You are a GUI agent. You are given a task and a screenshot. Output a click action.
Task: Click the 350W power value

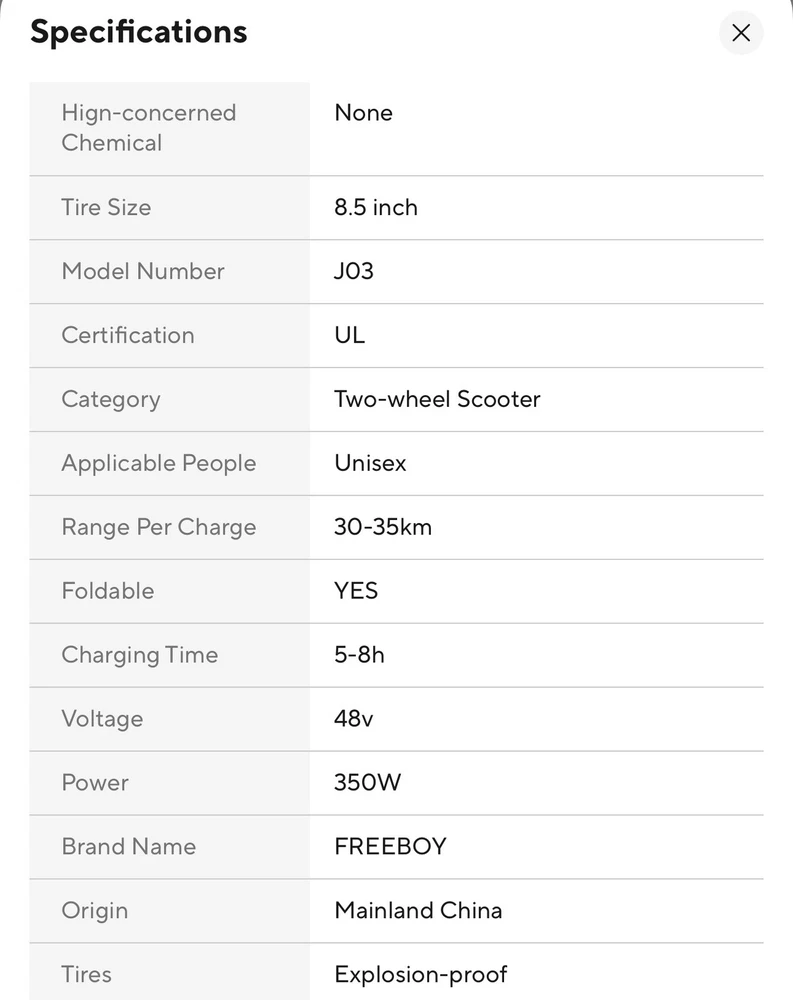tap(367, 783)
